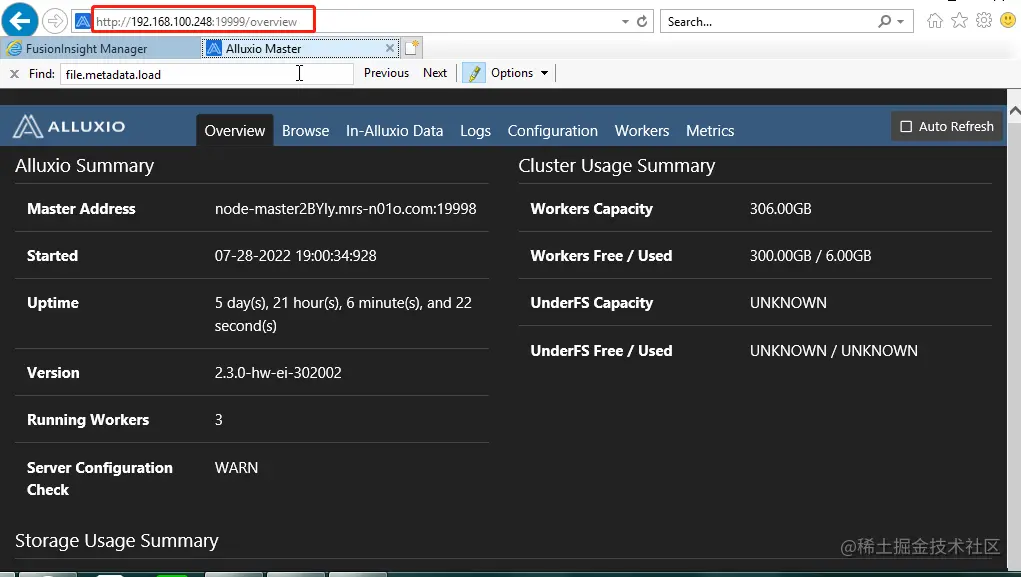Click the browser Back arrow button
Screen dimensions: 1021x577
coord(20,21)
